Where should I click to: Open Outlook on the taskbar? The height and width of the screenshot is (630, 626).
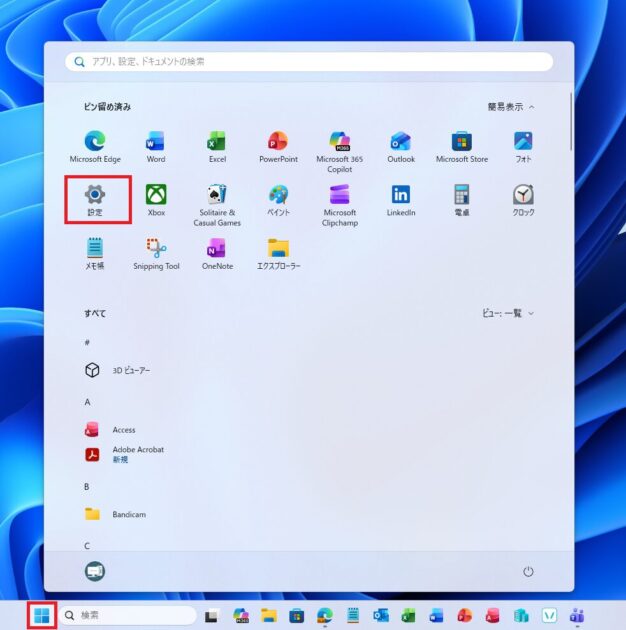[x=381, y=616]
